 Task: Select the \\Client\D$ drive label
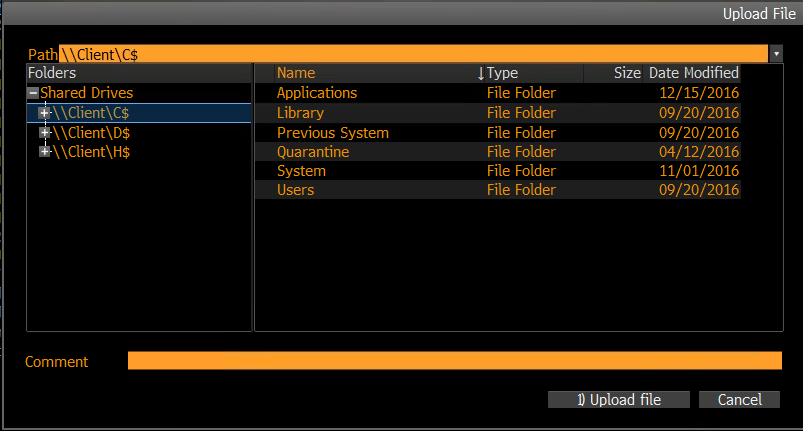tap(91, 132)
